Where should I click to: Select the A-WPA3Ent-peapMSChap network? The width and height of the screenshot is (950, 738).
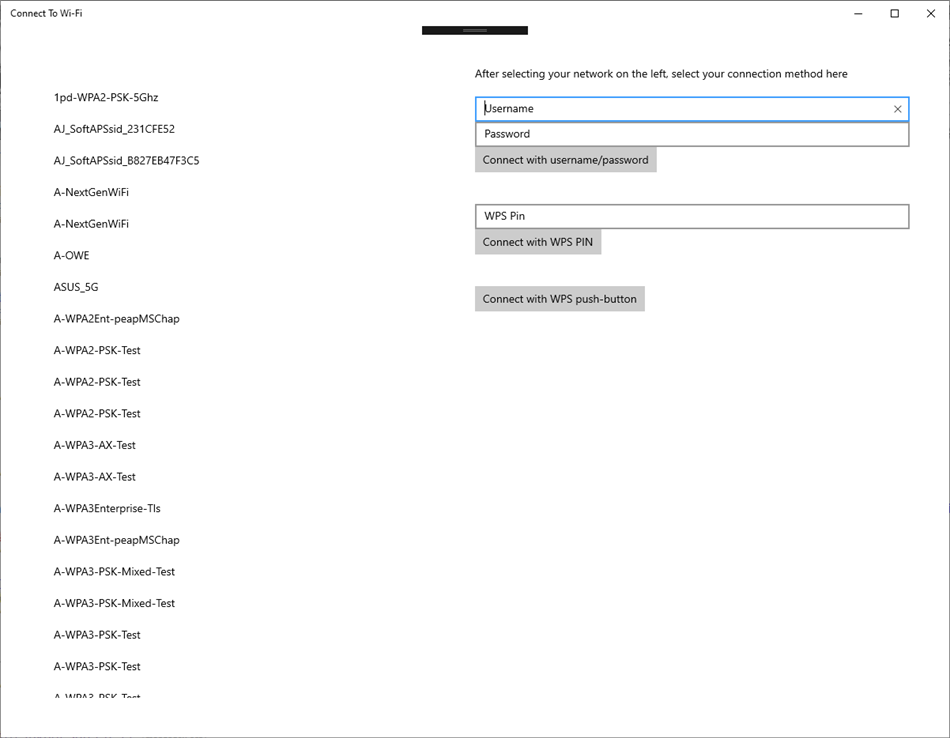pos(116,540)
